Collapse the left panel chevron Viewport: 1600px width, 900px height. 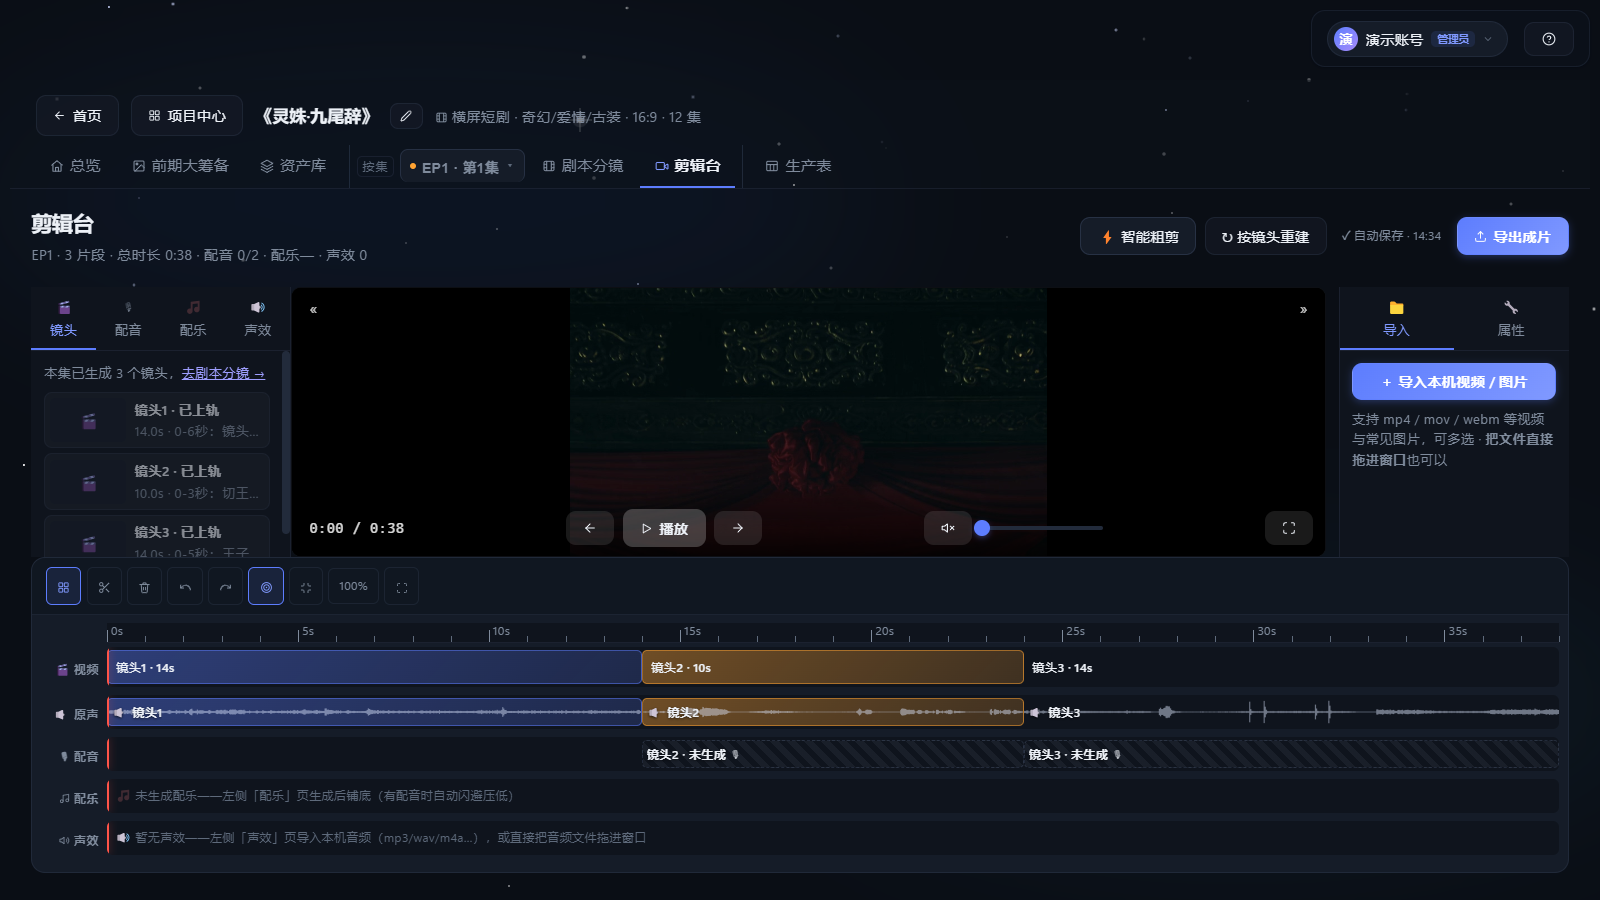click(313, 310)
